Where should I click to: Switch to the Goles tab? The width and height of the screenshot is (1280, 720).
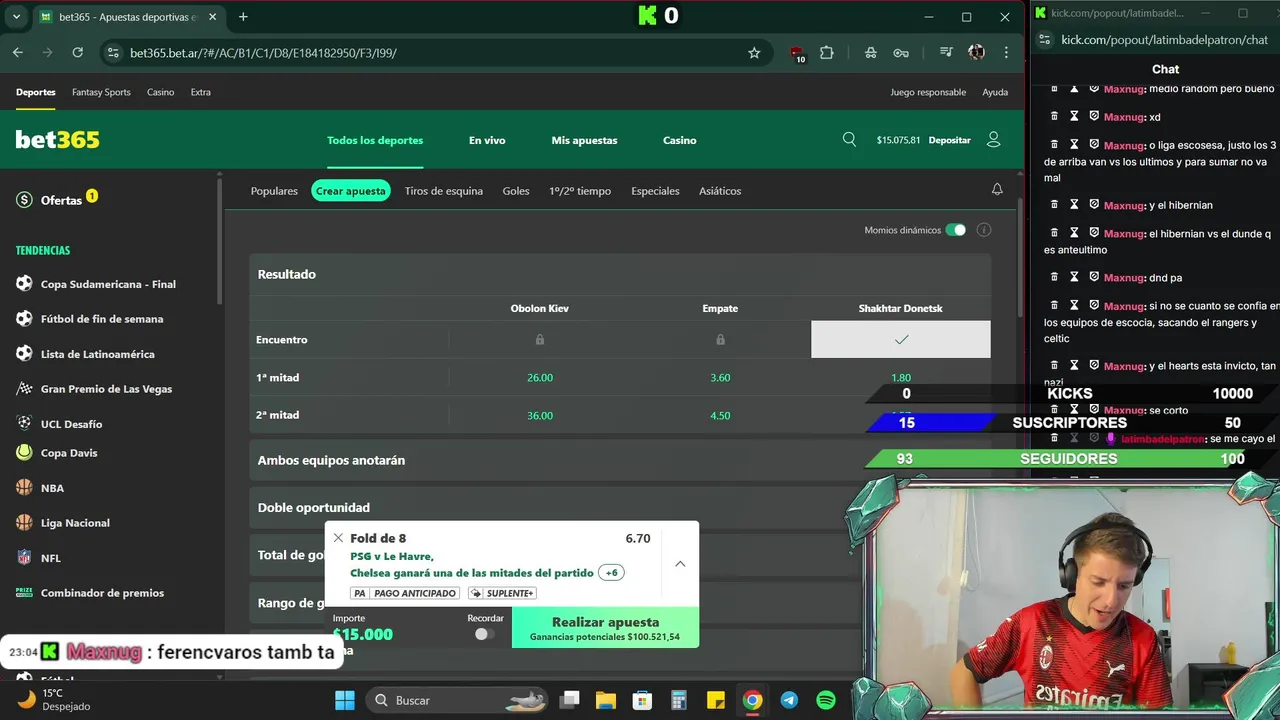tap(516, 191)
